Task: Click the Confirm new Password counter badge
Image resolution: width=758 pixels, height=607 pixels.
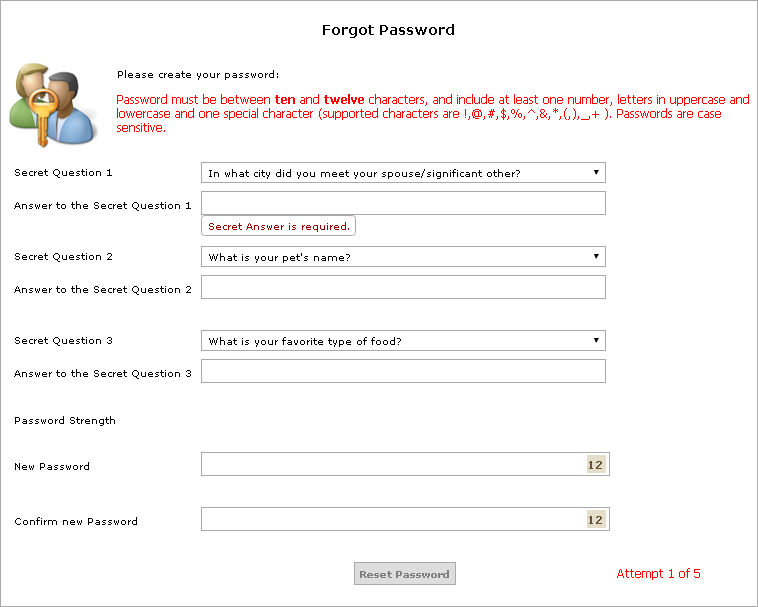Action: pyautogui.click(x=595, y=520)
